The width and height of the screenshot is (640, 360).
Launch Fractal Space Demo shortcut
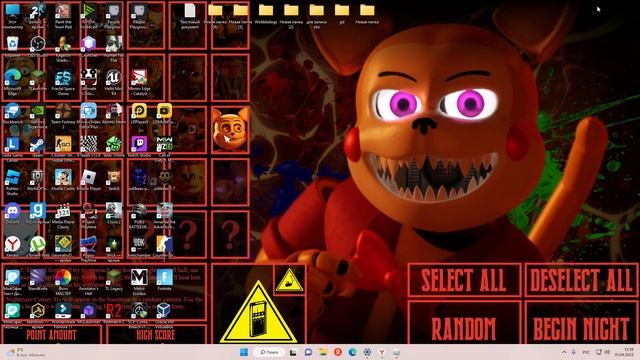(63, 78)
